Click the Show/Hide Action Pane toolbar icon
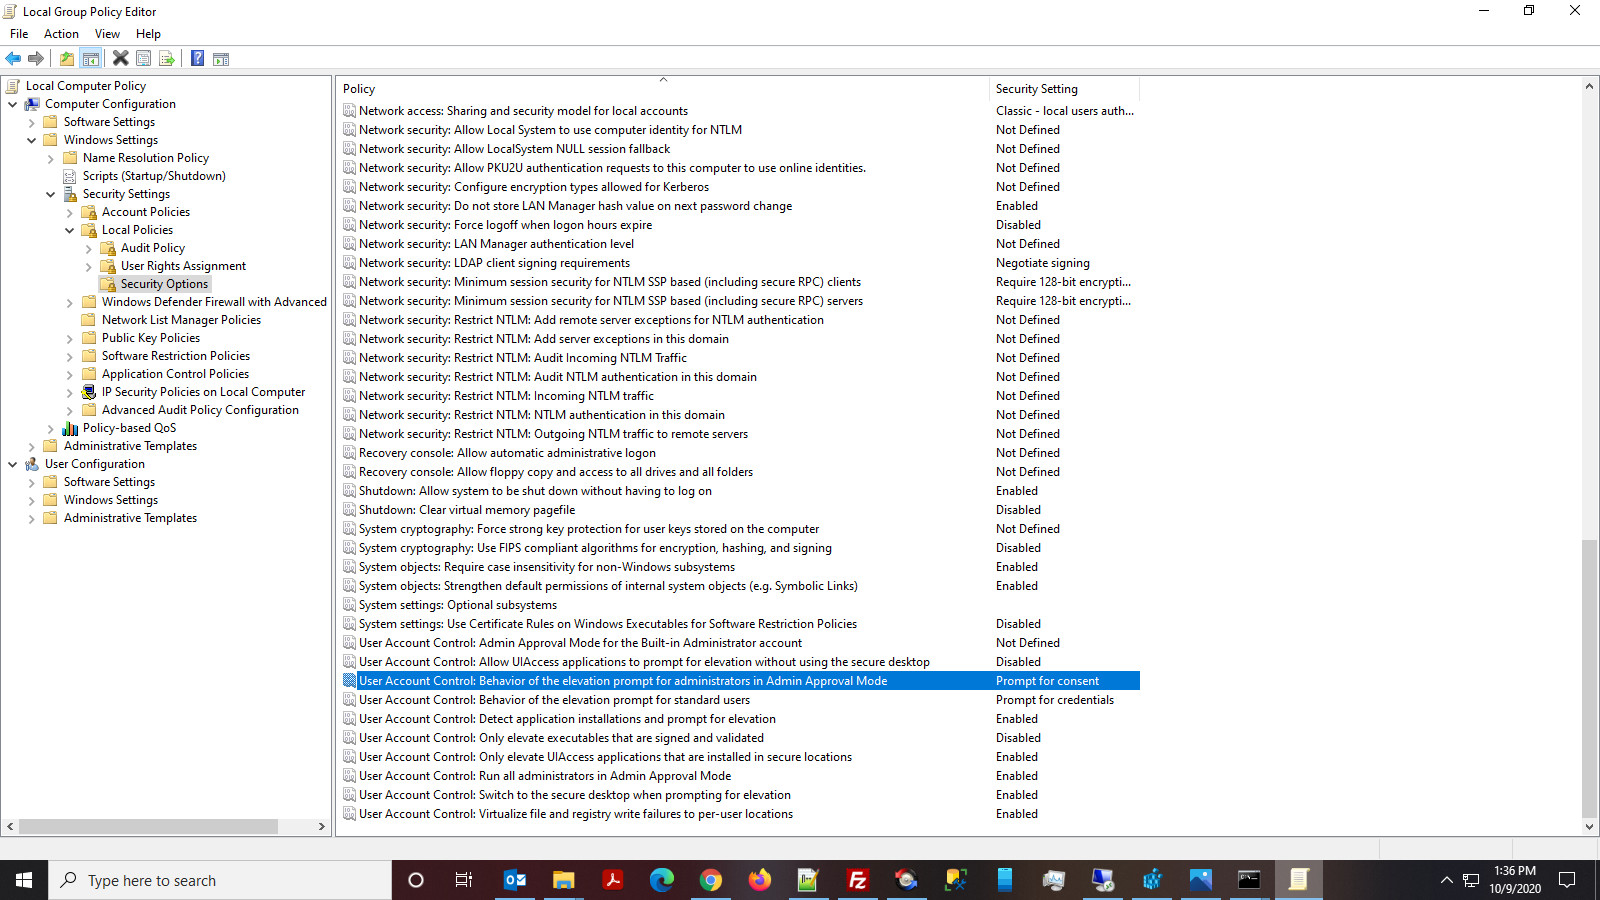The width and height of the screenshot is (1600, 900). [x=220, y=58]
